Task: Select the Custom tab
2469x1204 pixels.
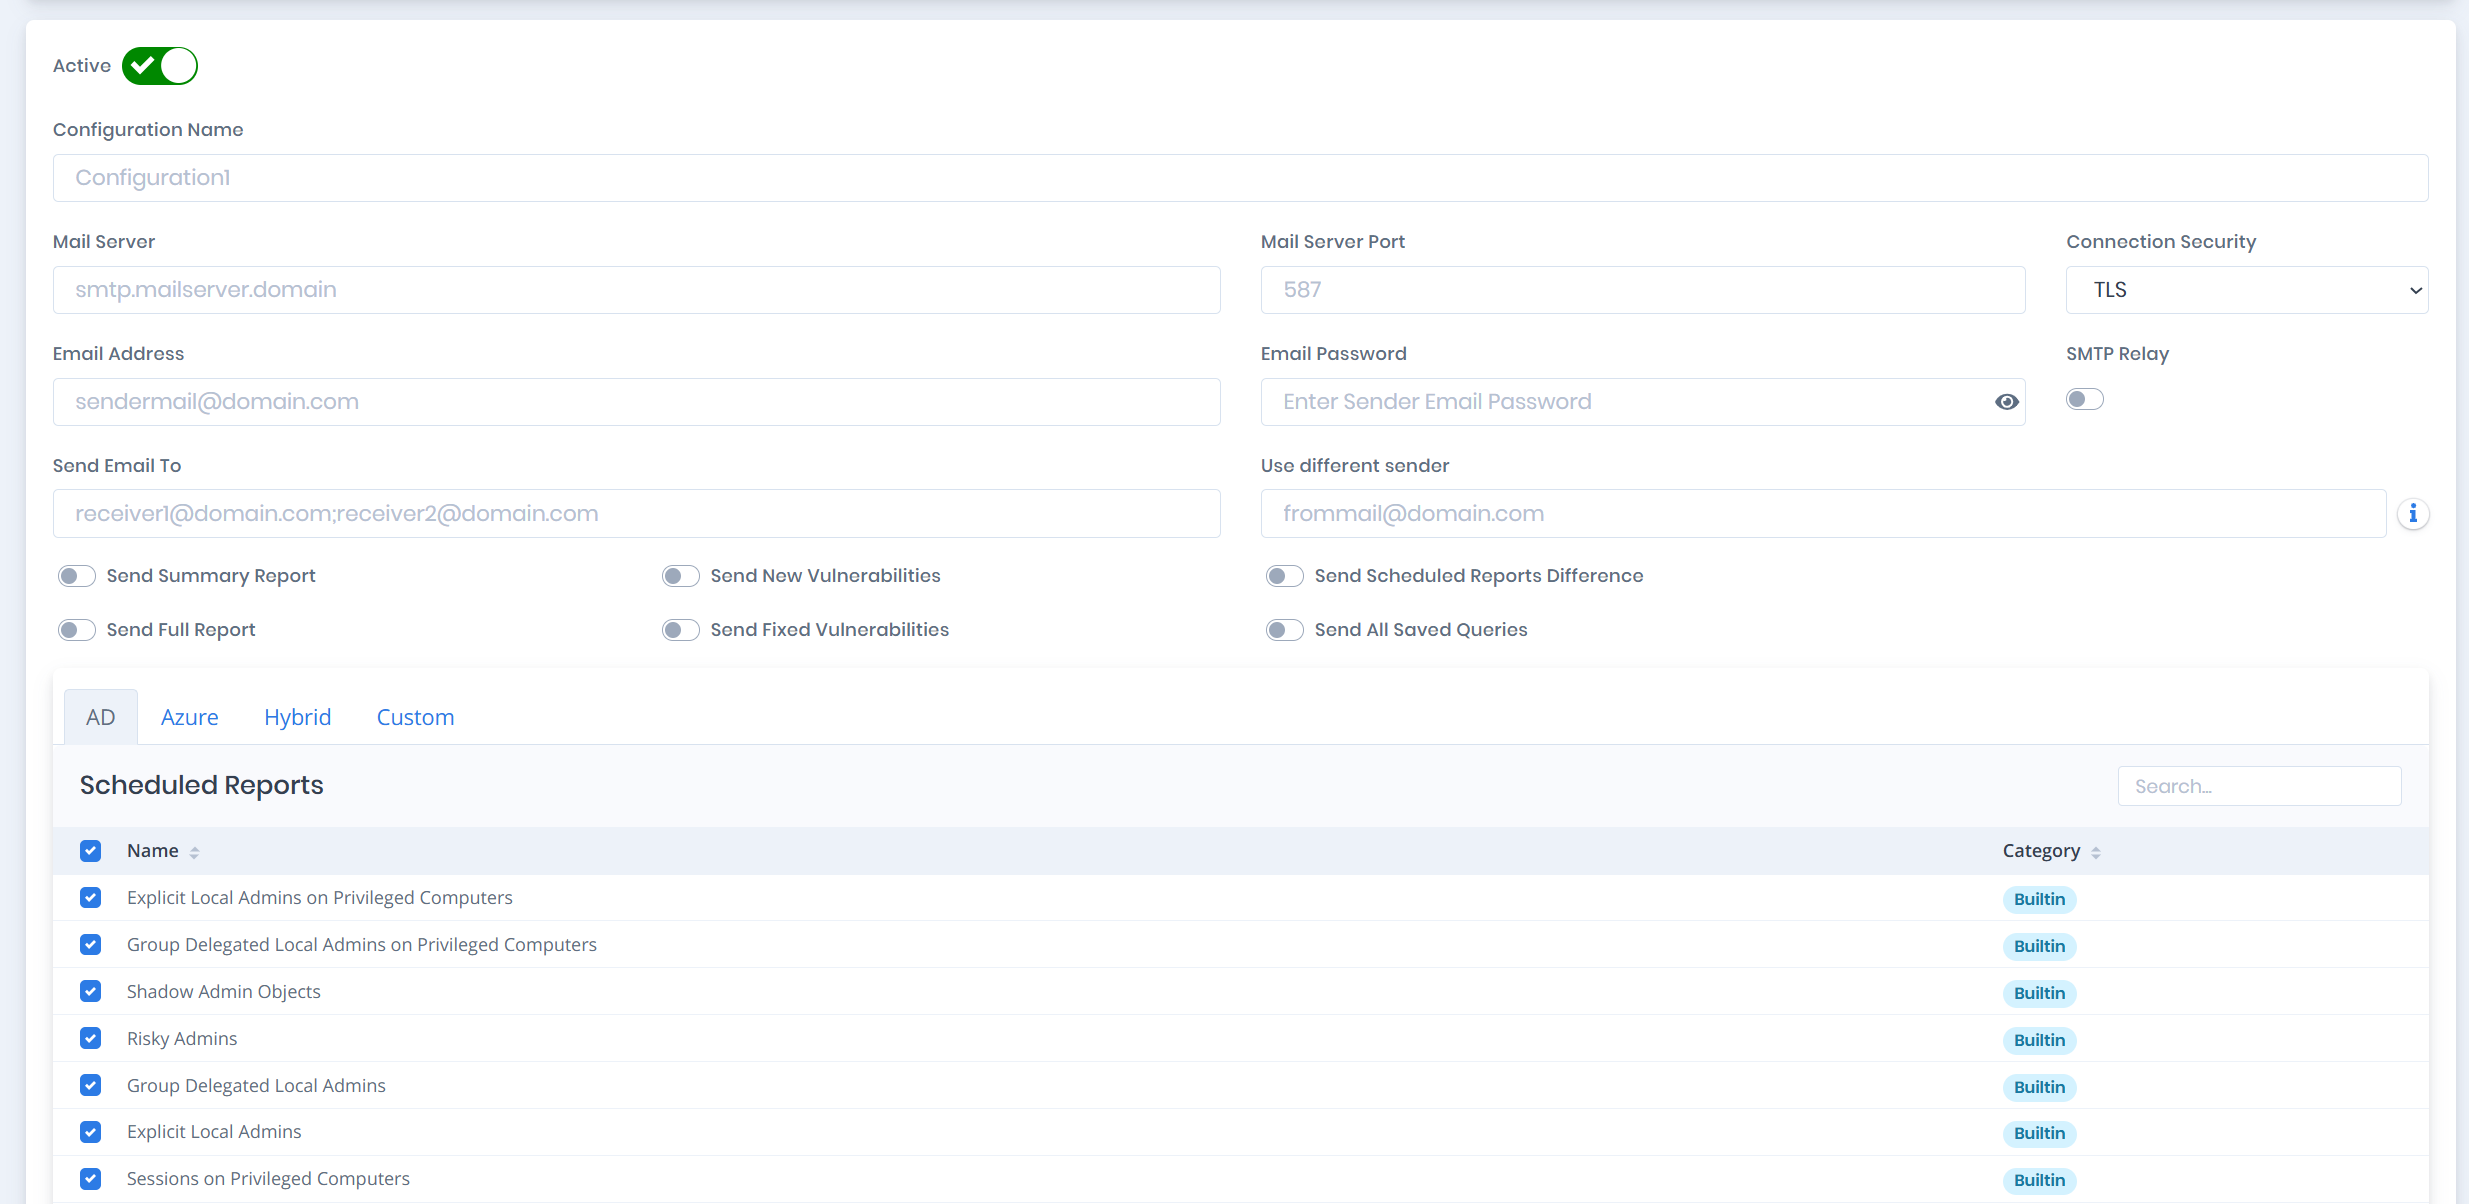Action: tap(415, 716)
